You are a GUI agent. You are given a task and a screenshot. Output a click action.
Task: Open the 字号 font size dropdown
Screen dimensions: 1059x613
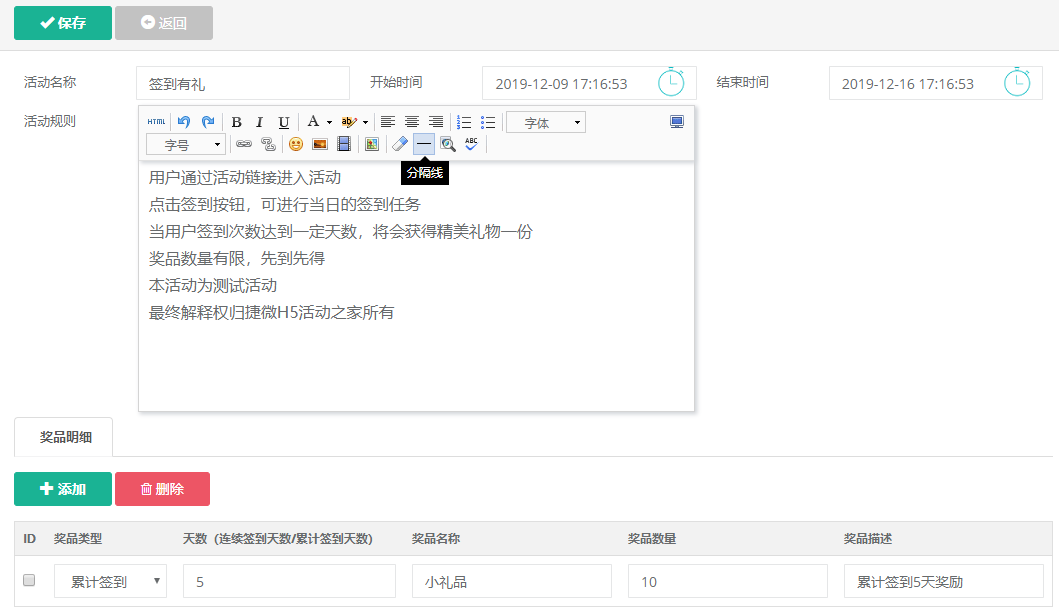[x=186, y=144]
